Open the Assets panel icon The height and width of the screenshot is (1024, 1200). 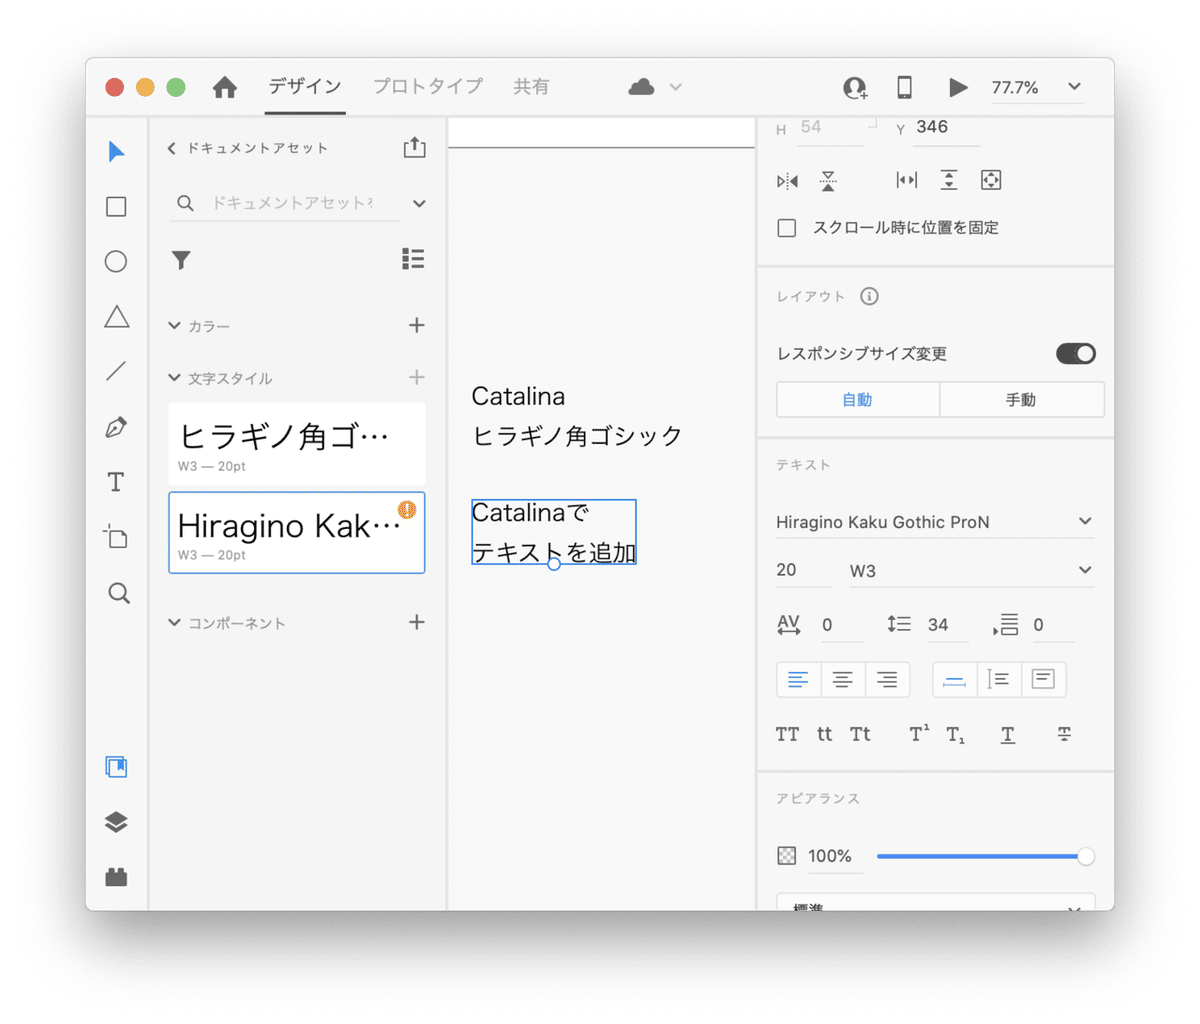[116, 767]
